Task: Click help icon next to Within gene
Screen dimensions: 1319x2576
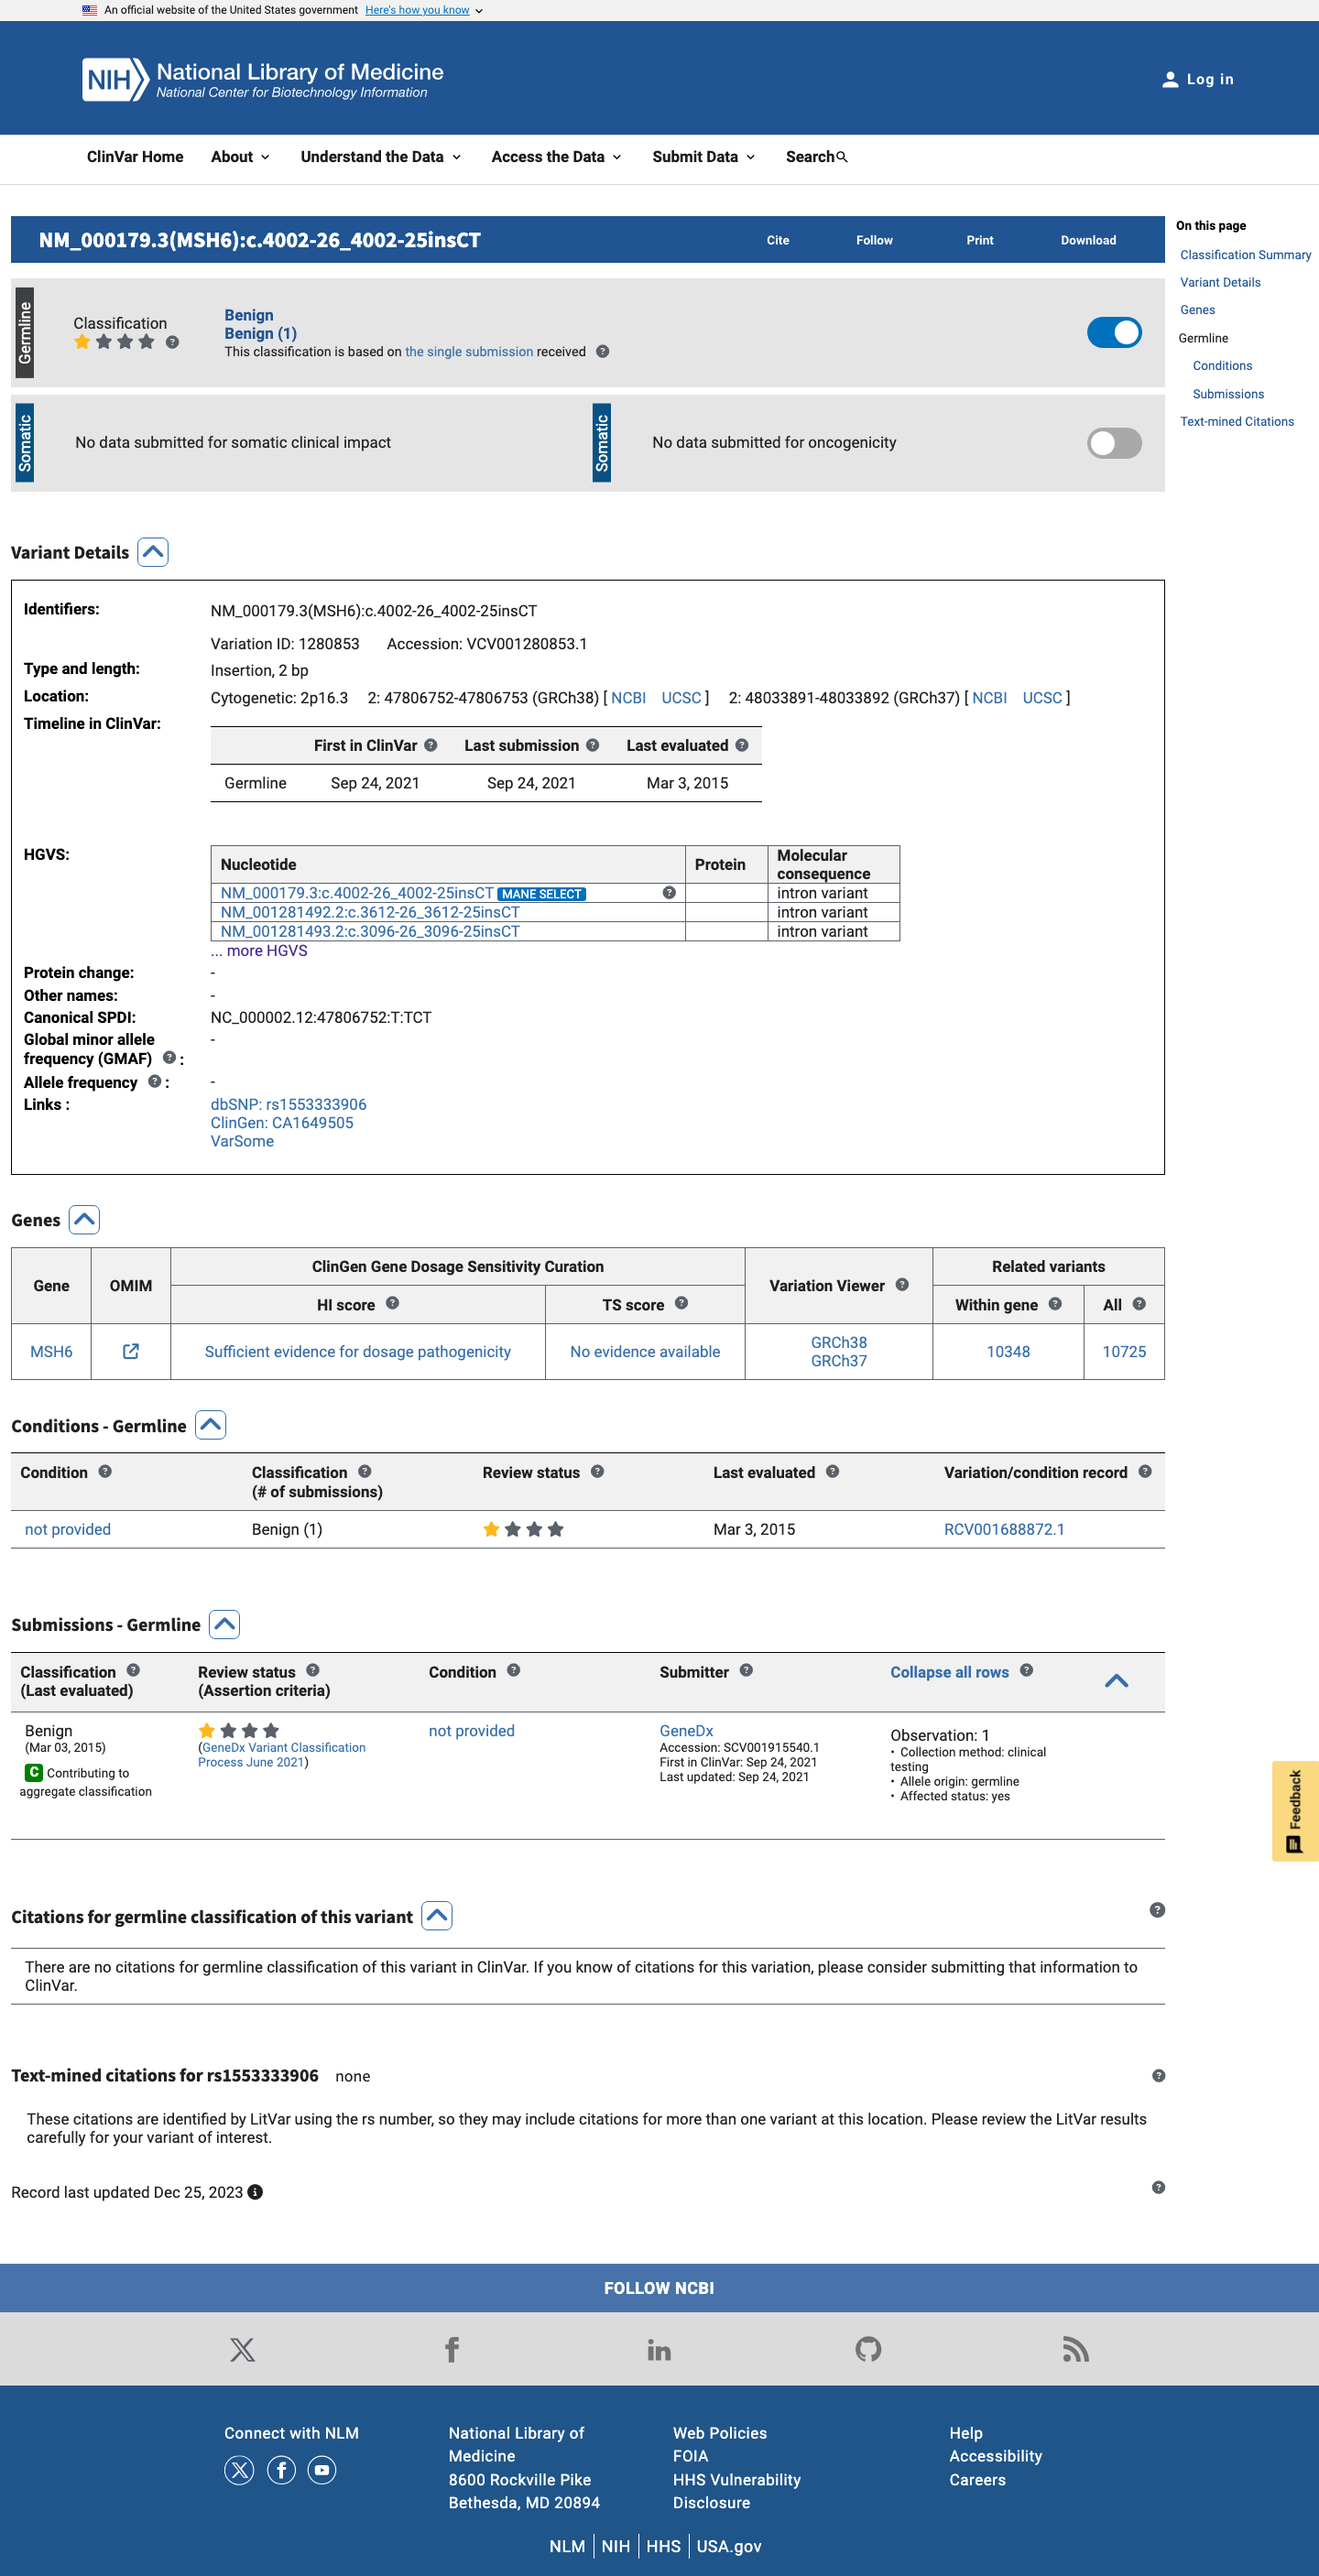Action: coord(1055,1304)
